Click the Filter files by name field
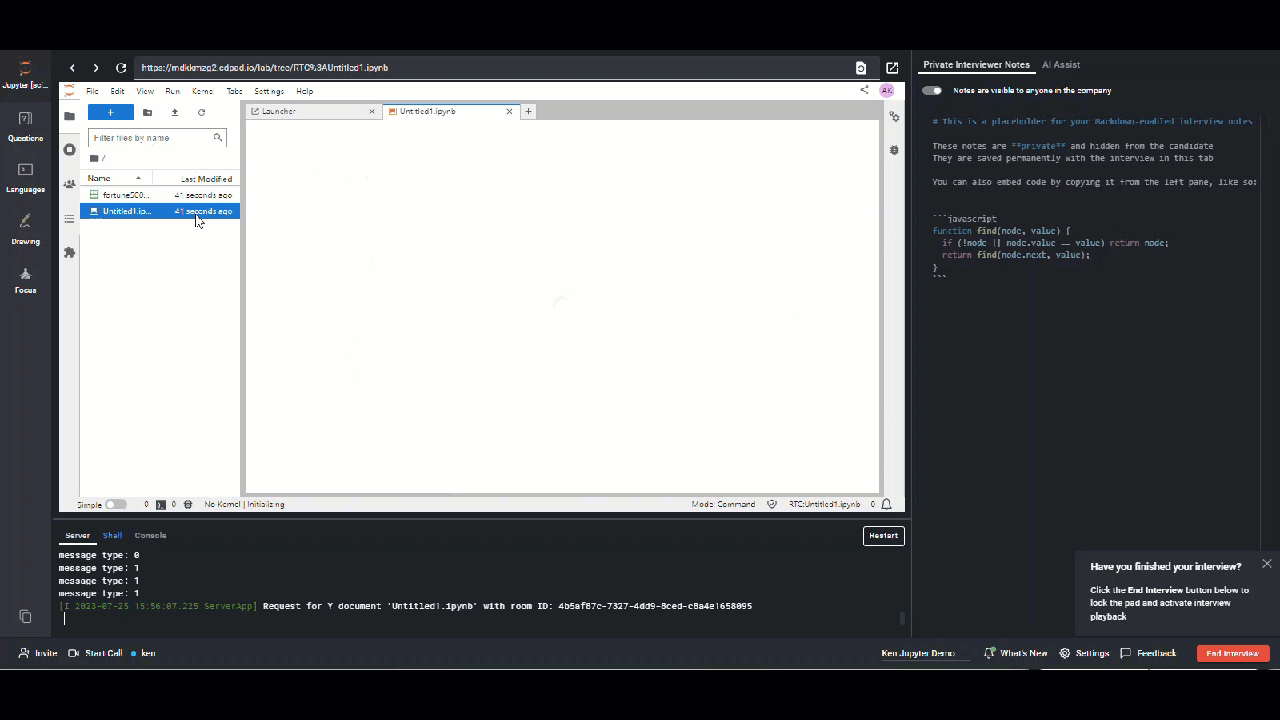 [150, 138]
